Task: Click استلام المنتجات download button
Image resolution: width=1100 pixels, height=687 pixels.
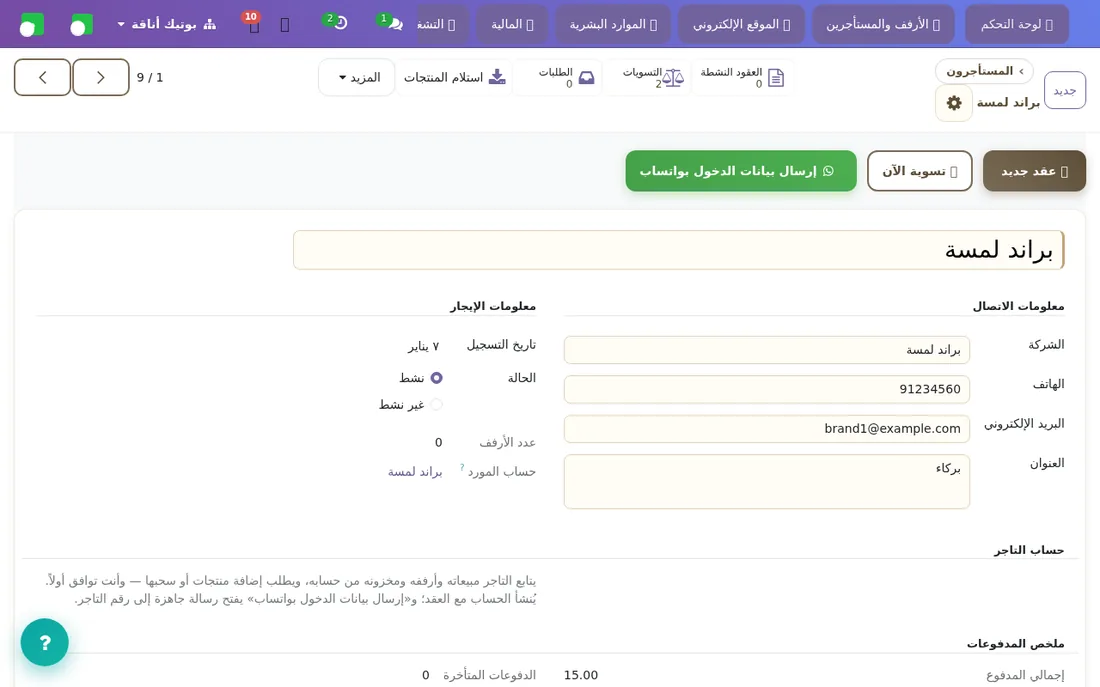Action: (454, 77)
